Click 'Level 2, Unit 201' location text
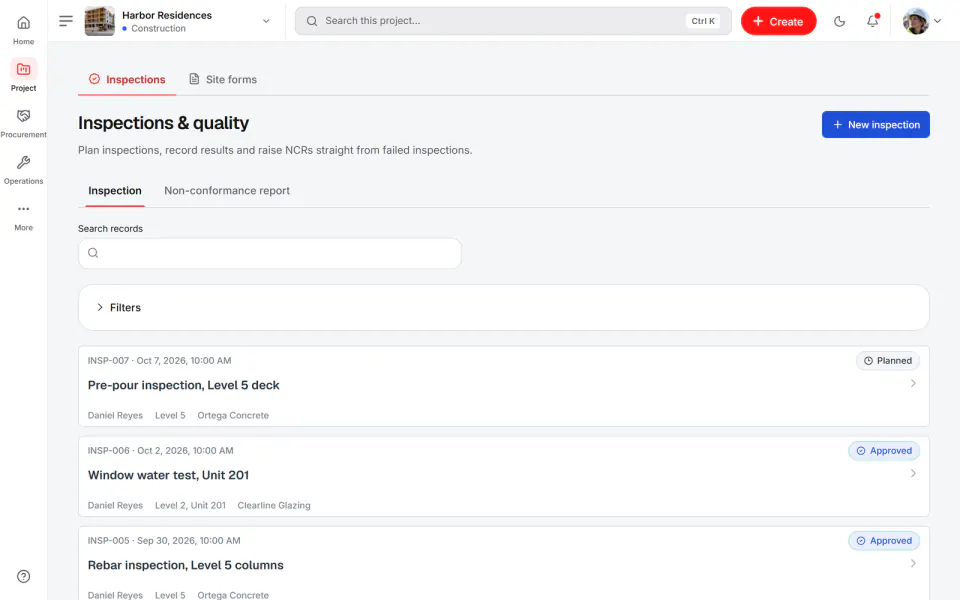 tap(190, 505)
